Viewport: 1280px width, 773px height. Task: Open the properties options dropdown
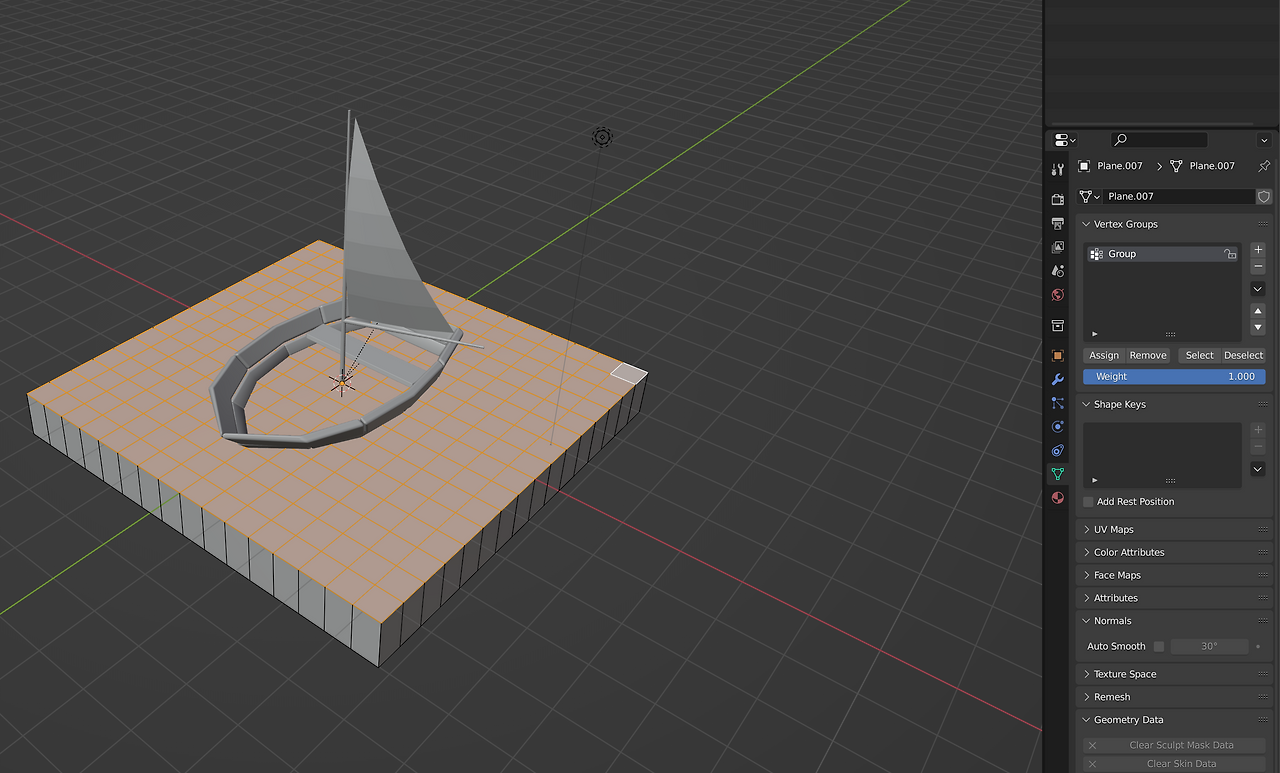[1264, 140]
